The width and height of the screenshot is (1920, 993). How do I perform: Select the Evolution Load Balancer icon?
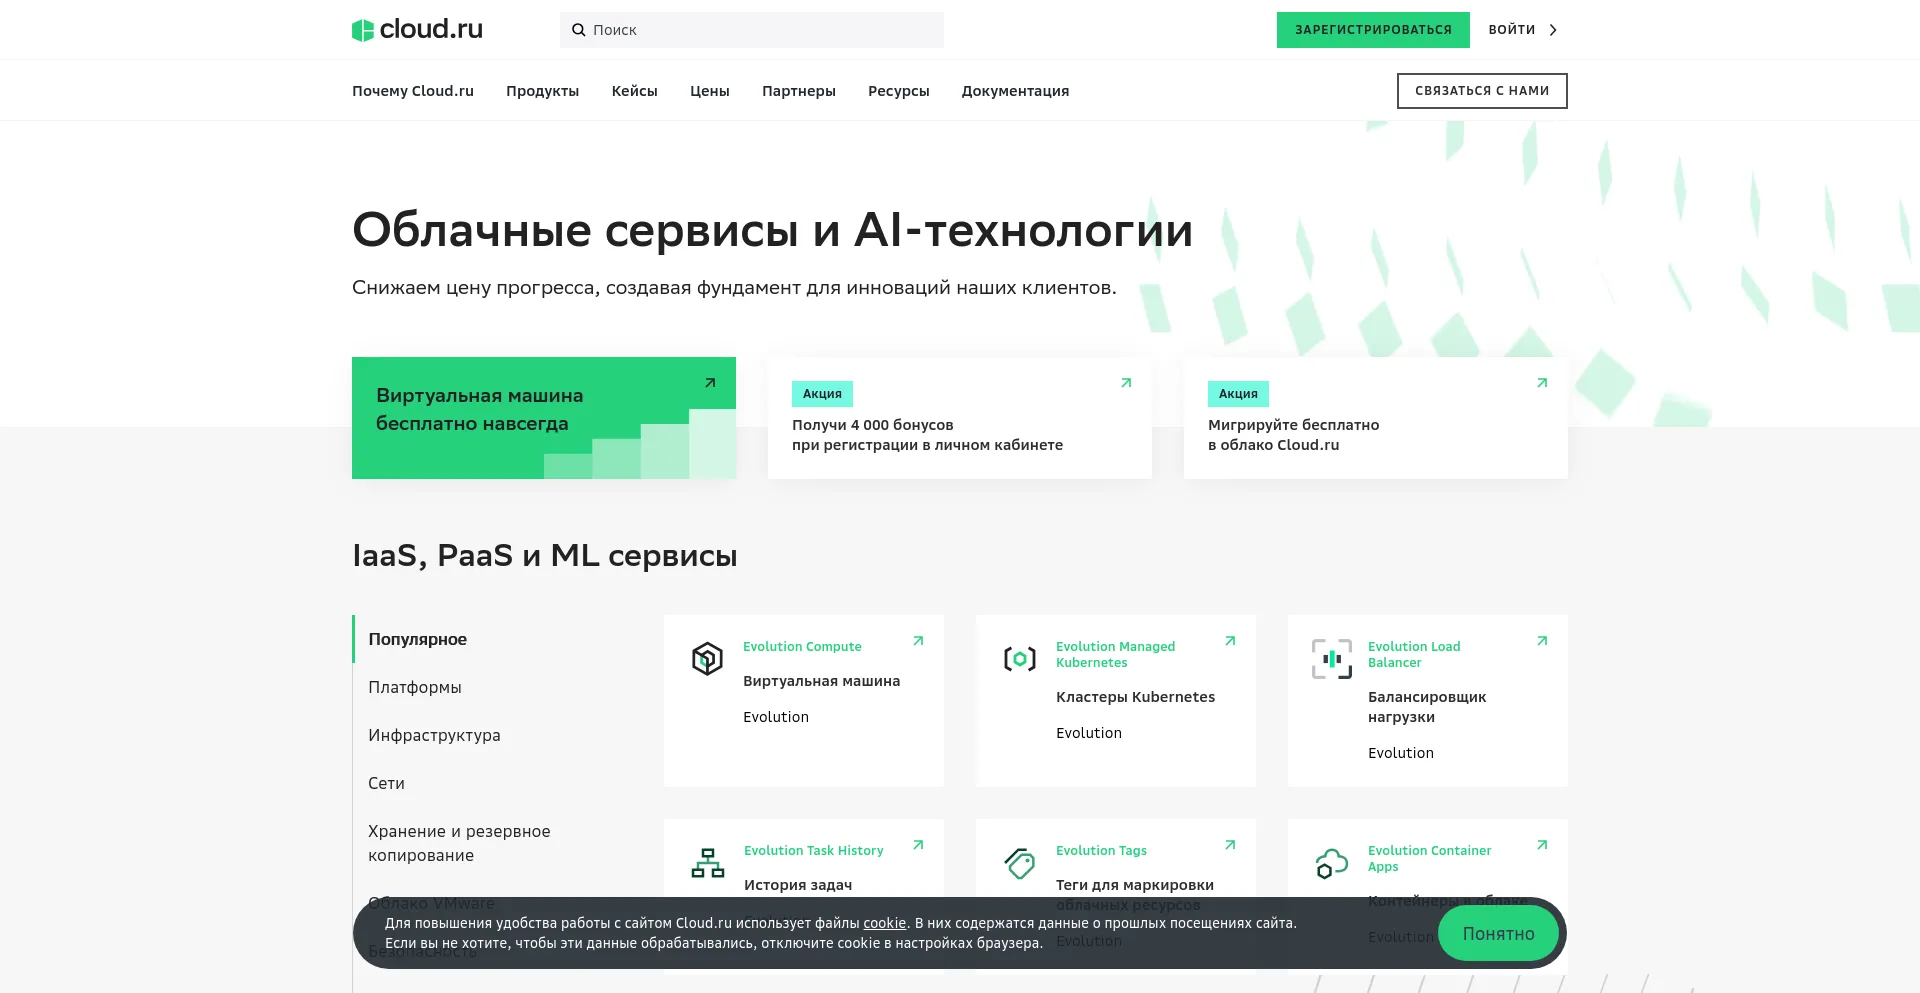(1331, 658)
